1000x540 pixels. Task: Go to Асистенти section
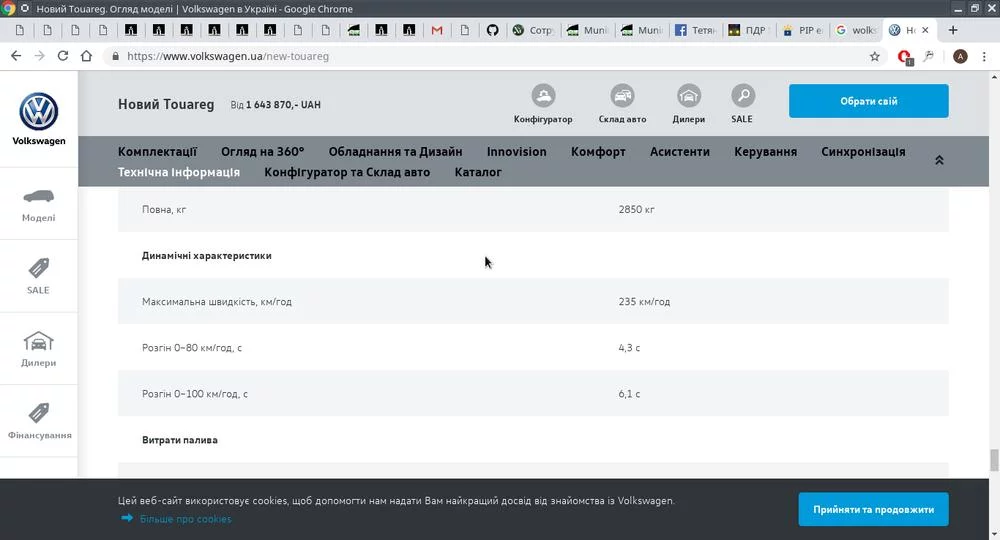[680, 152]
